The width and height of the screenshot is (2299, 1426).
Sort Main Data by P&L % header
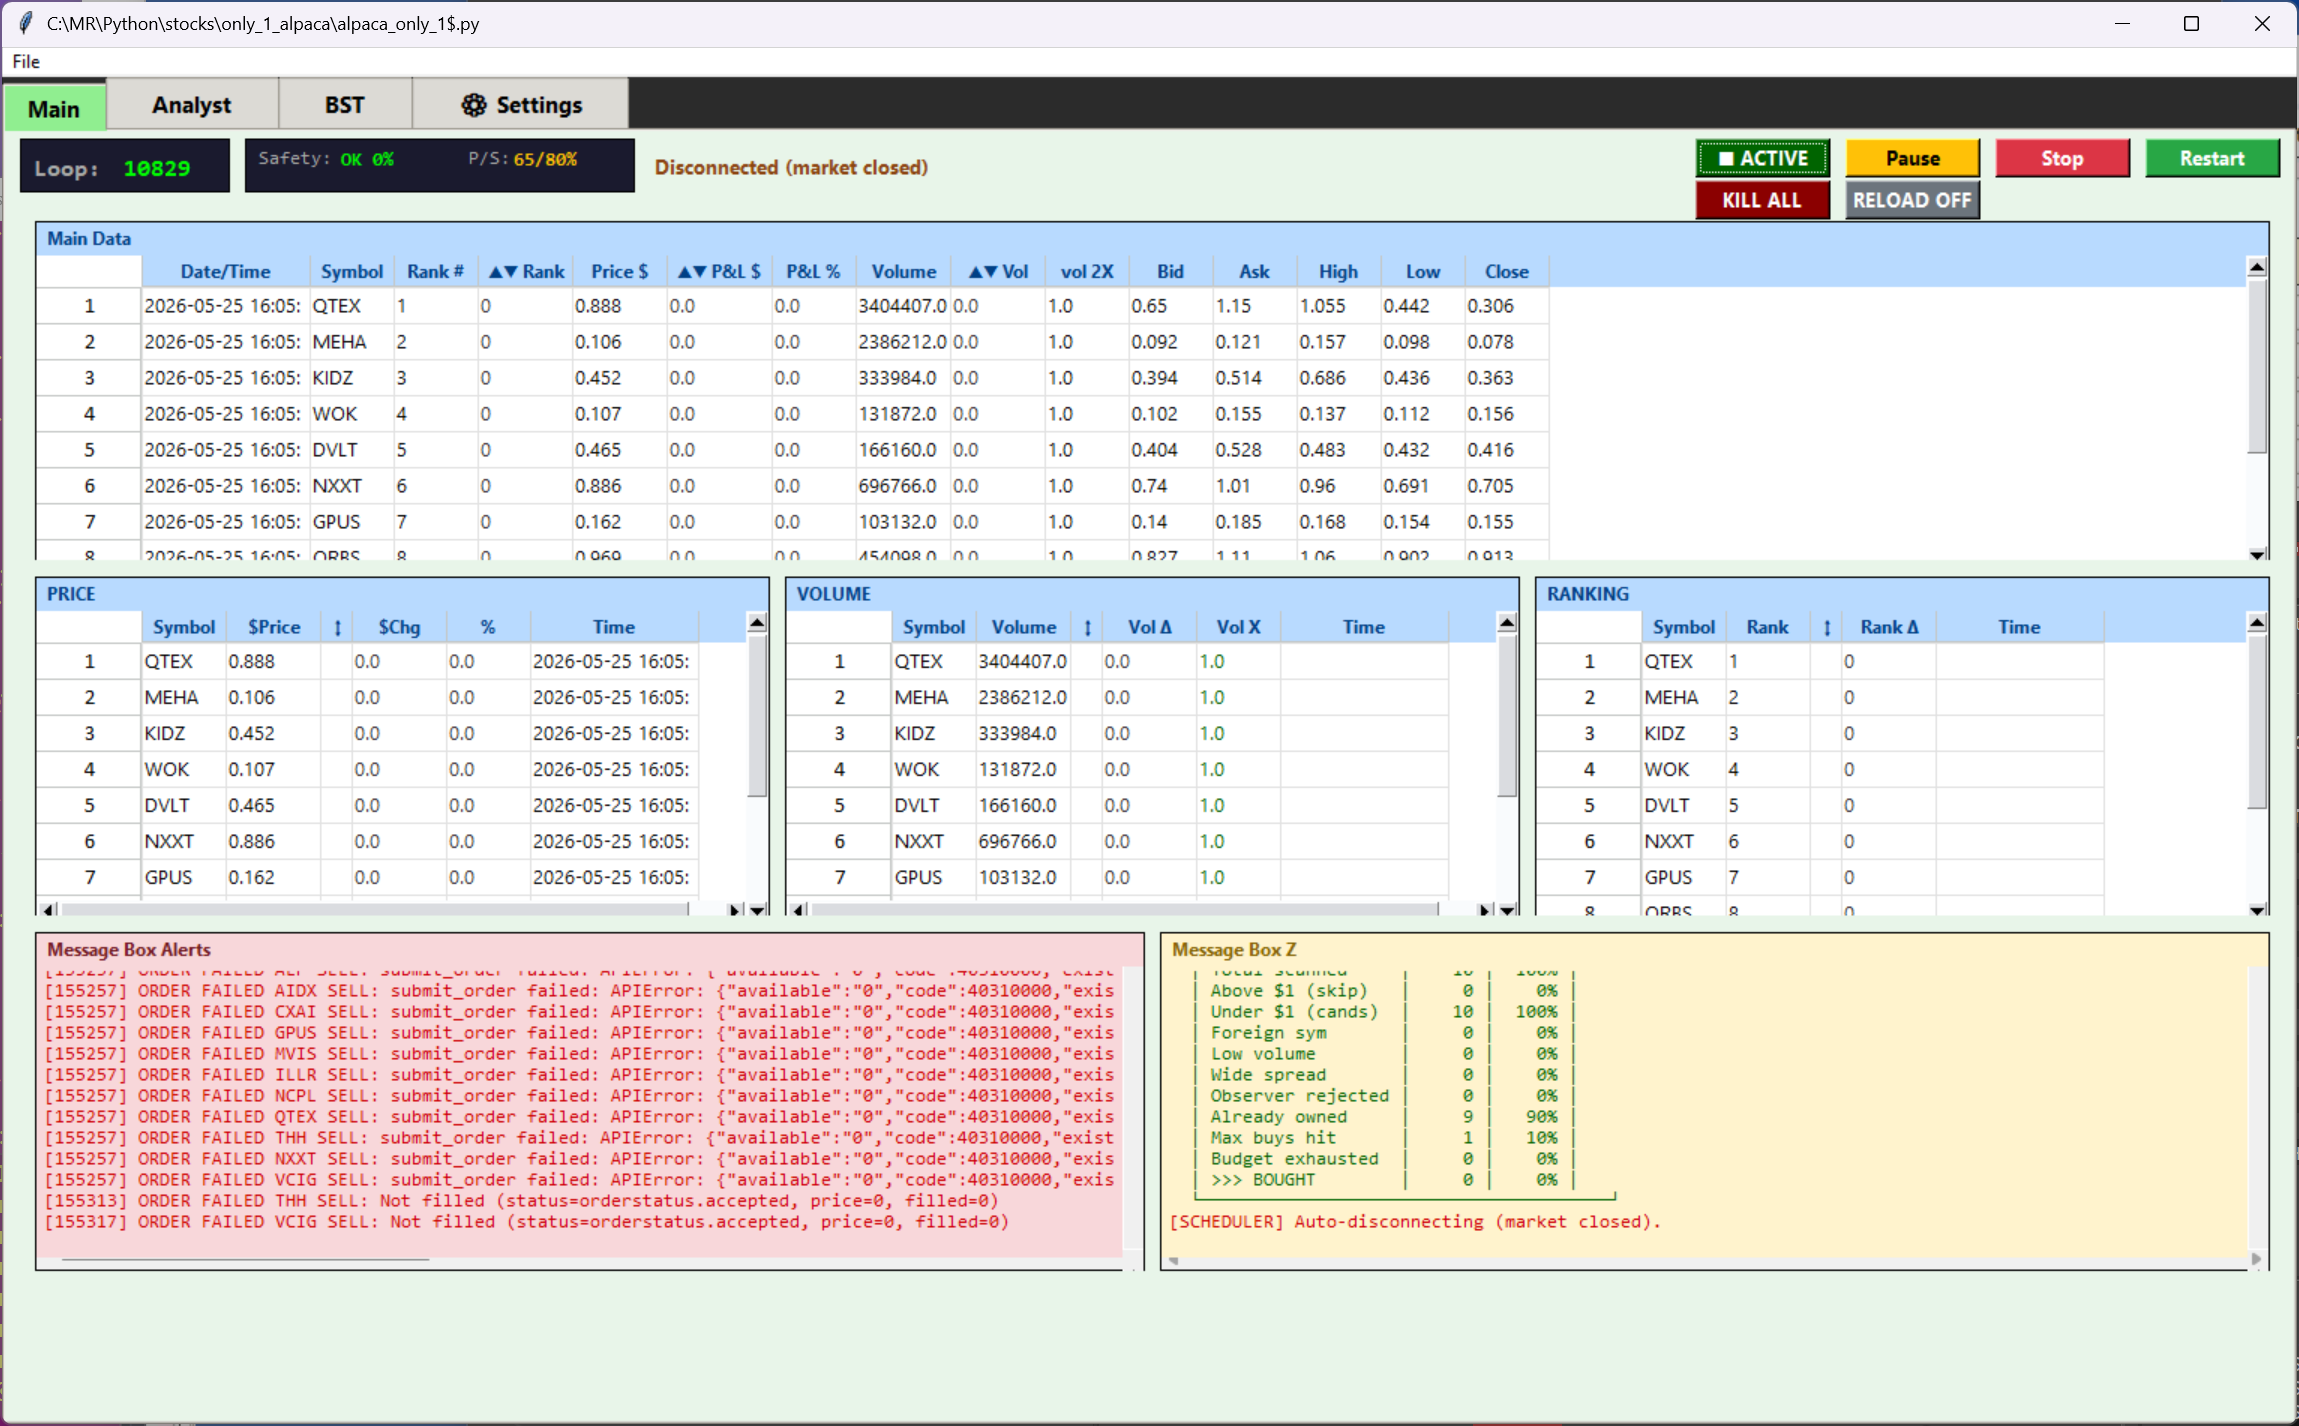pos(813,272)
